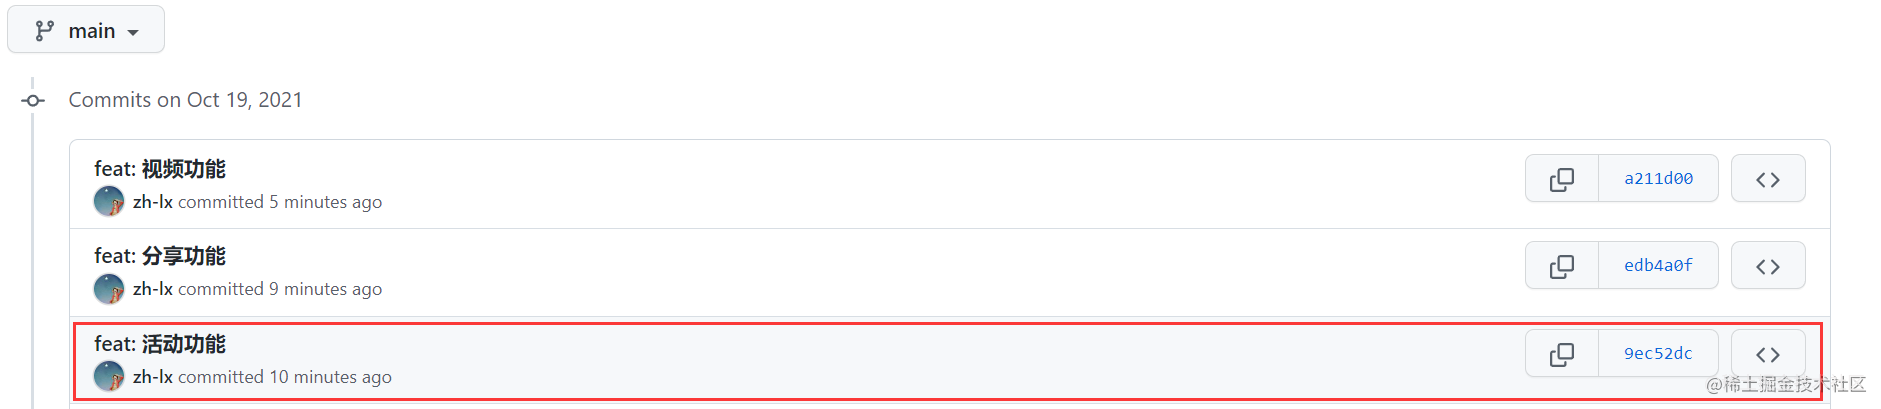Open zh-lx author link on second commit
The height and width of the screenshot is (409, 1881).
[x=153, y=289]
